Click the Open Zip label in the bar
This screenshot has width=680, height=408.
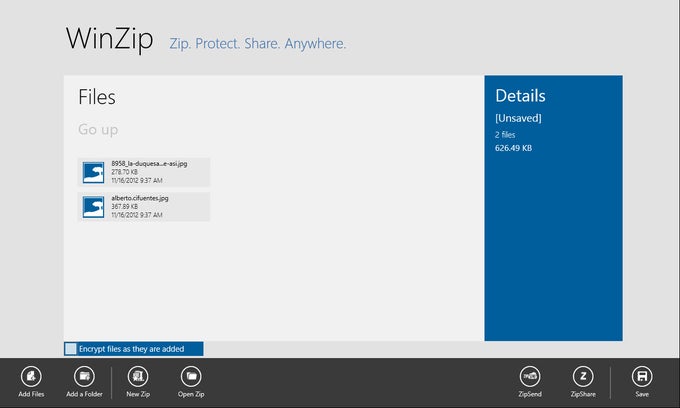(x=191, y=394)
